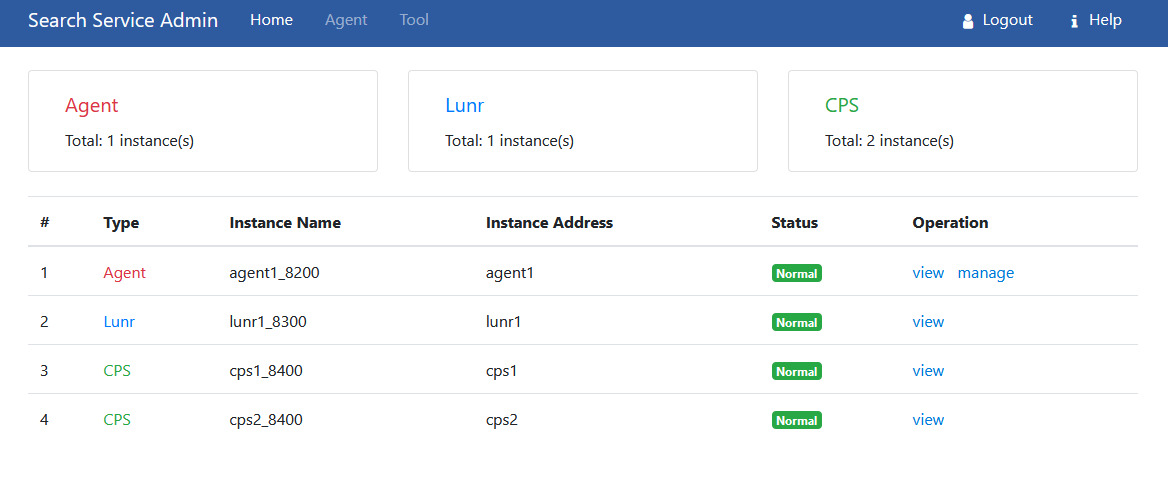Click the Instance Address column header
Viewport: 1168px width, 483px height.
point(549,222)
